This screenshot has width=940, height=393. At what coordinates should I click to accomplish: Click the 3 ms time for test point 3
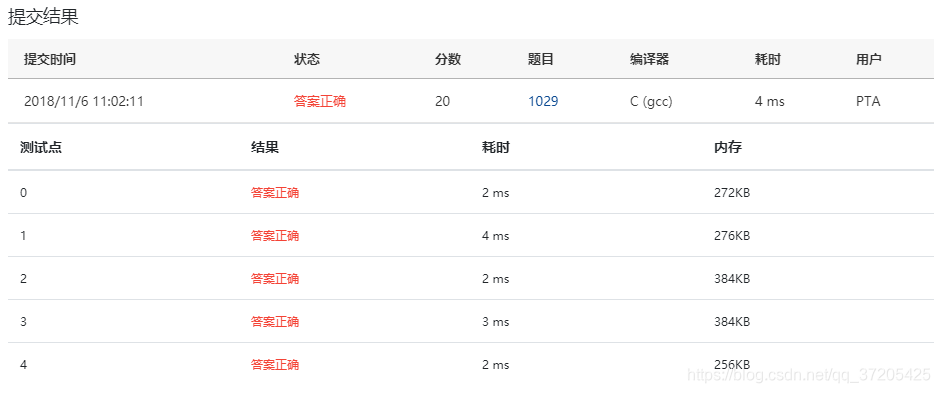point(496,322)
